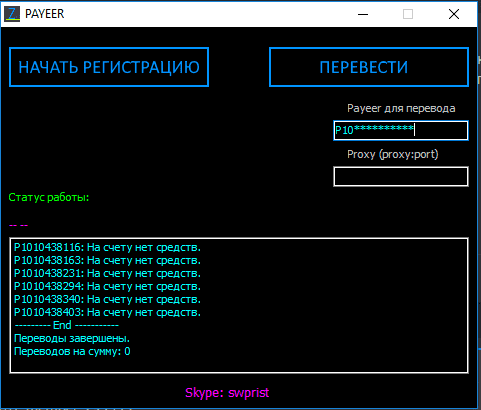481x410 pixels.
Task: Click the magenta dashes status indicator
Action: pos(18,225)
